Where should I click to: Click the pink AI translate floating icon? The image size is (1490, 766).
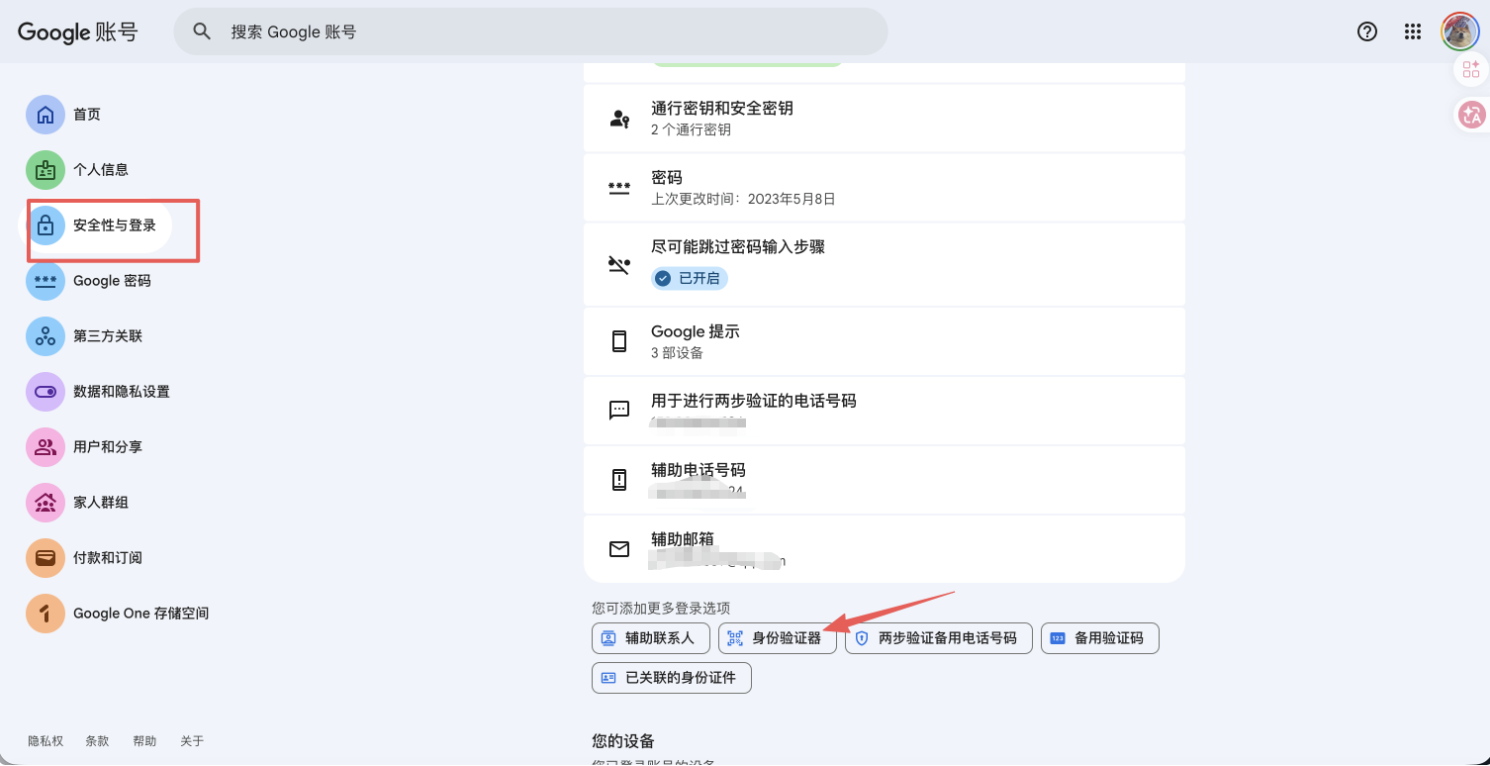pos(1471,115)
